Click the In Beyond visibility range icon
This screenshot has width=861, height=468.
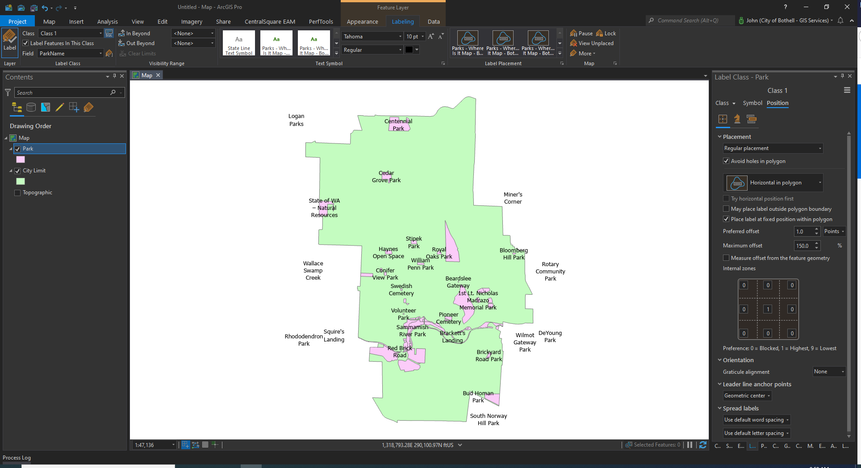point(121,34)
